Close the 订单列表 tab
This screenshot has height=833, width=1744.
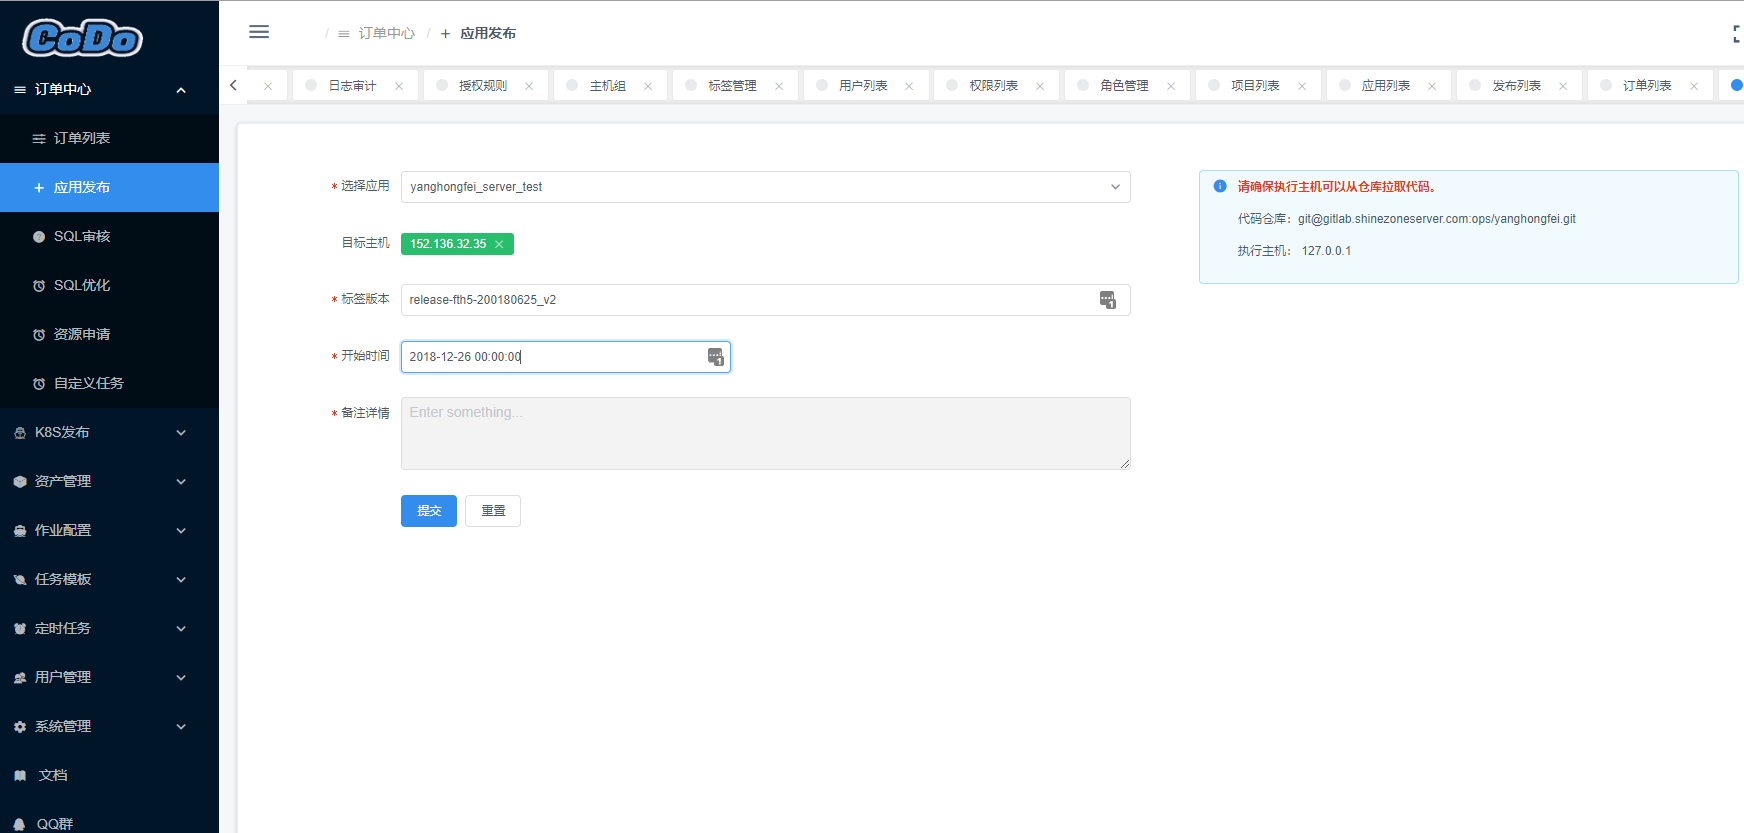click(1694, 86)
